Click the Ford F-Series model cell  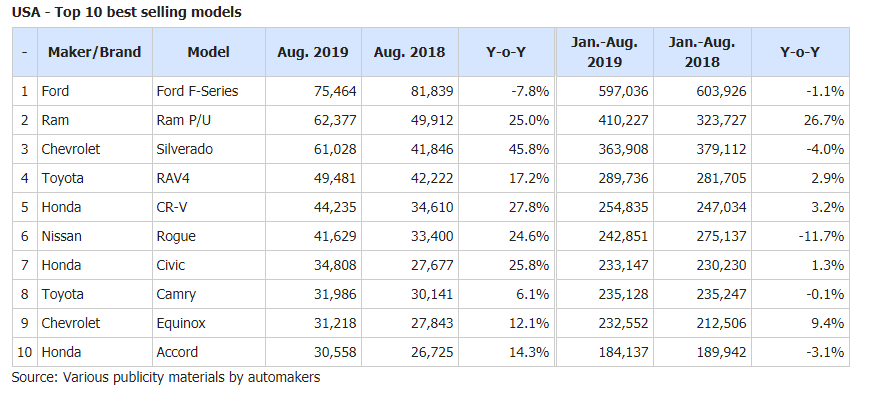(x=209, y=91)
